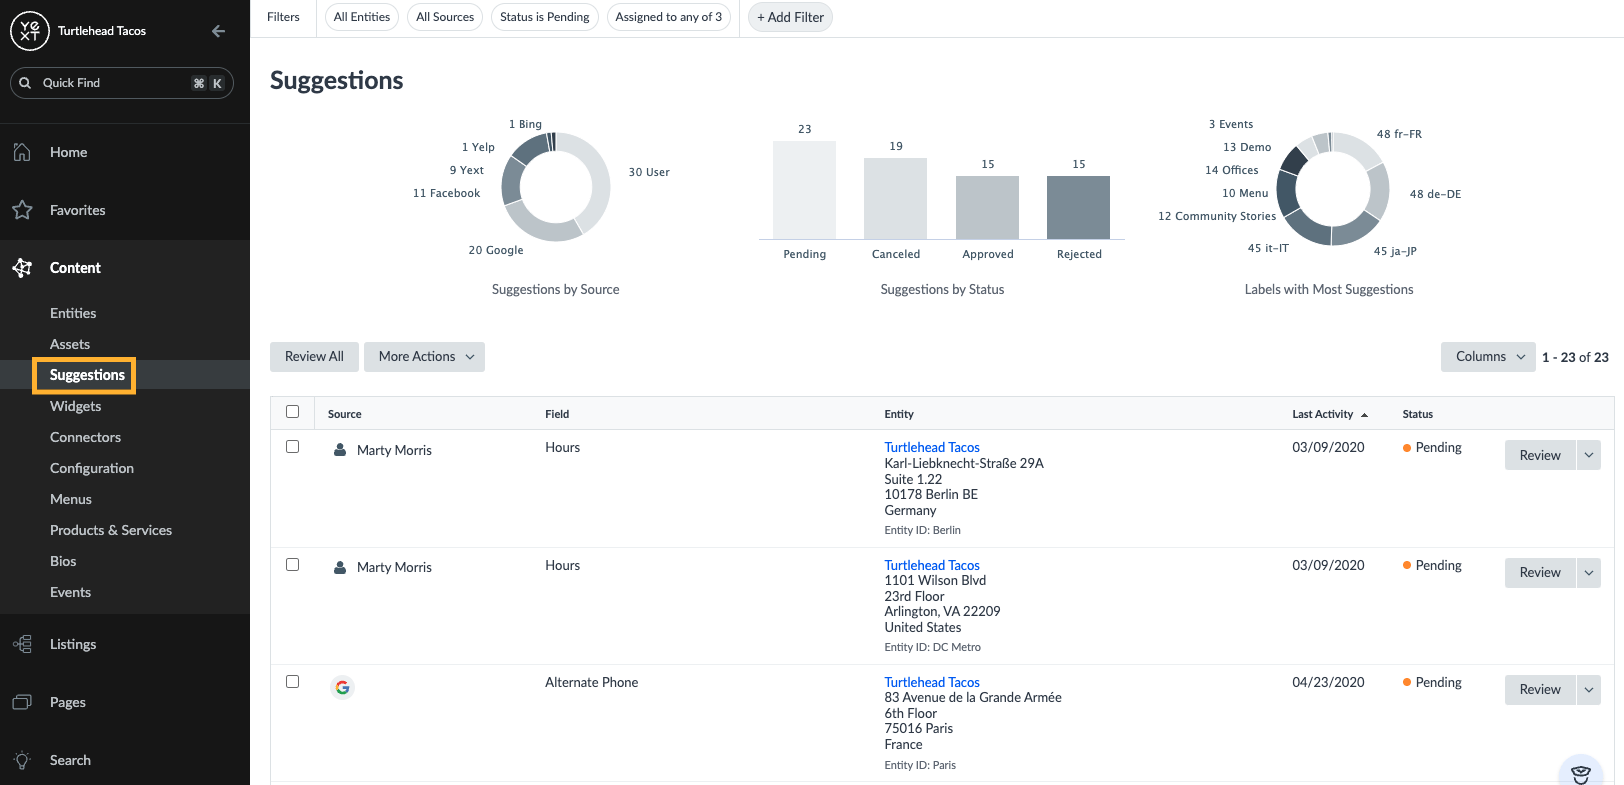This screenshot has height=785, width=1624.
Task: Click the '48 fr-FR' label in labels chart
Action: tap(1399, 134)
